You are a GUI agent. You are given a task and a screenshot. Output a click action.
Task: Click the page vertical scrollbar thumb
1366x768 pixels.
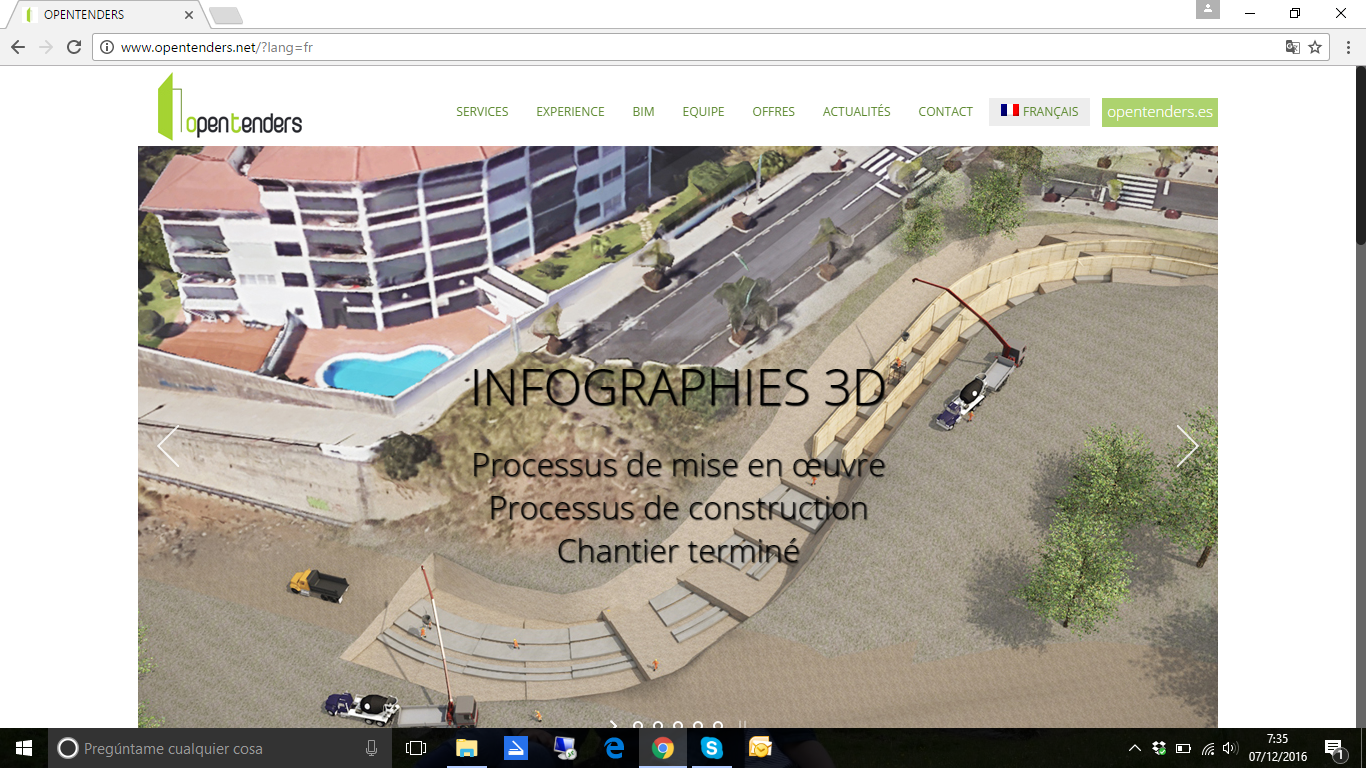click(x=1360, y=157)
